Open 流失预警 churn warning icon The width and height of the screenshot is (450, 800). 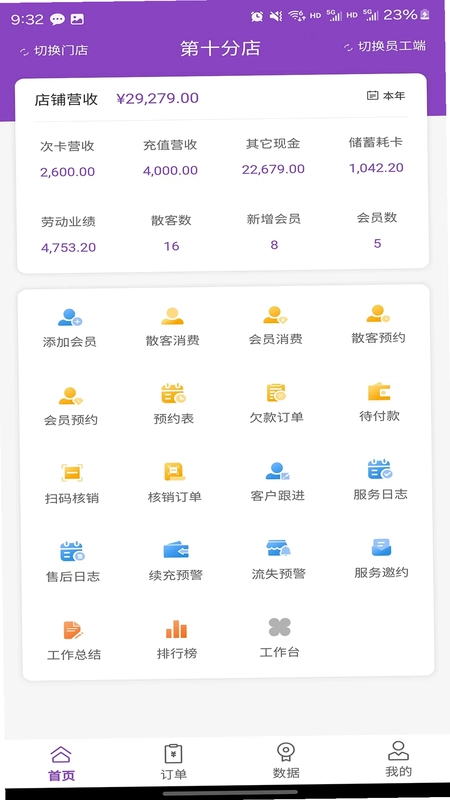[279, 549]
